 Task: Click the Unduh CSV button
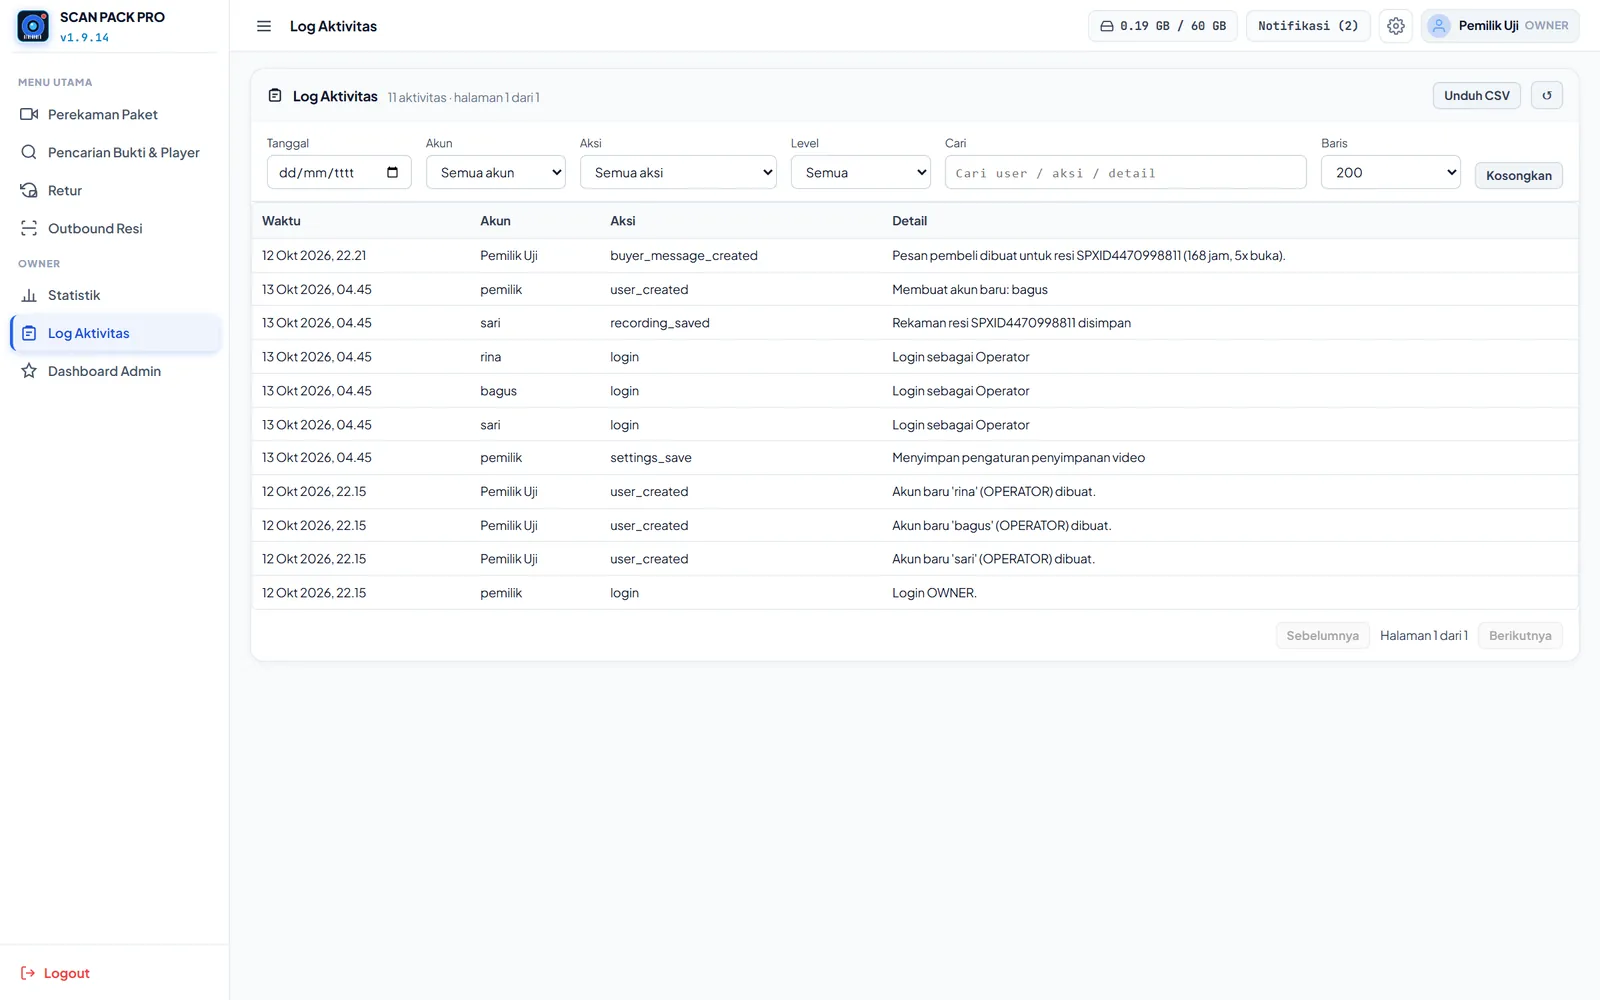point(1477,96)
